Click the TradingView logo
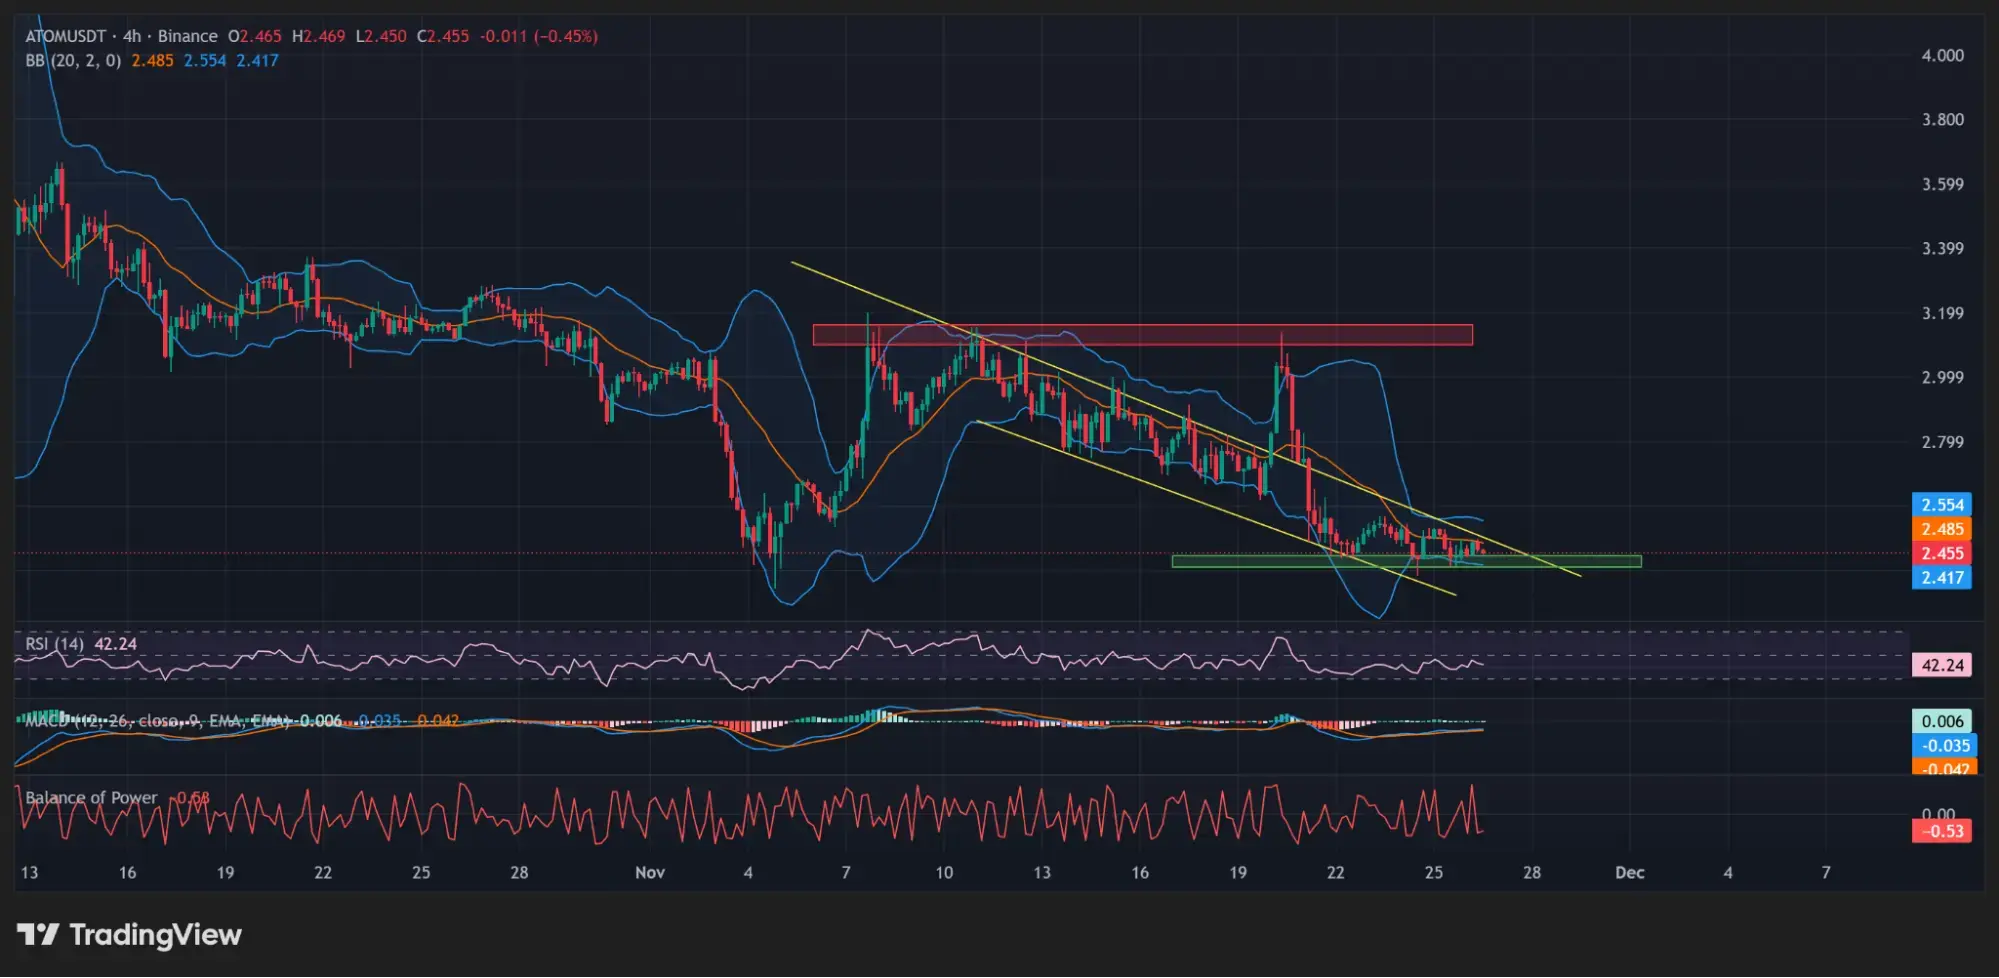 (x=130, y=935)
